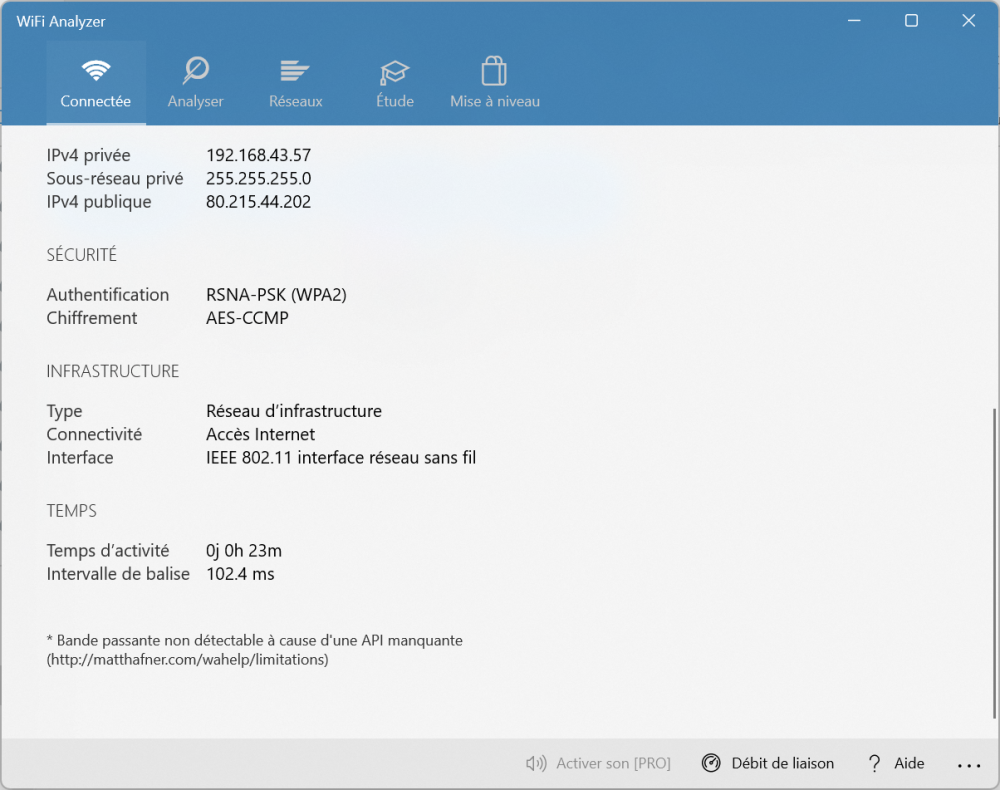Viewport: 1000px width, 790px height.
Task: Click the speaker icon in bottom bar
Action: click(x=536, y=763)
